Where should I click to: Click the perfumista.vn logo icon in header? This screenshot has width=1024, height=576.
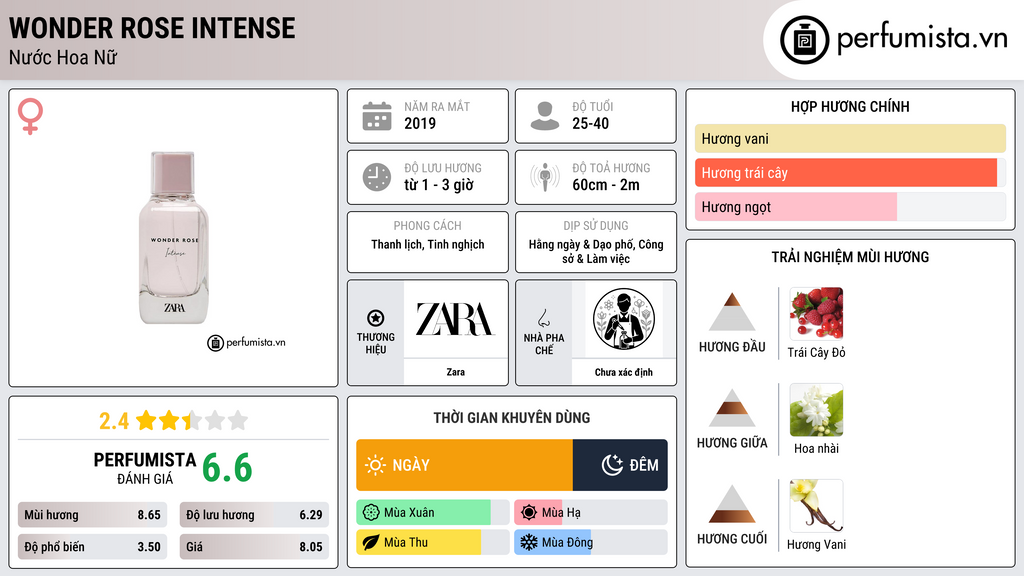804,40
